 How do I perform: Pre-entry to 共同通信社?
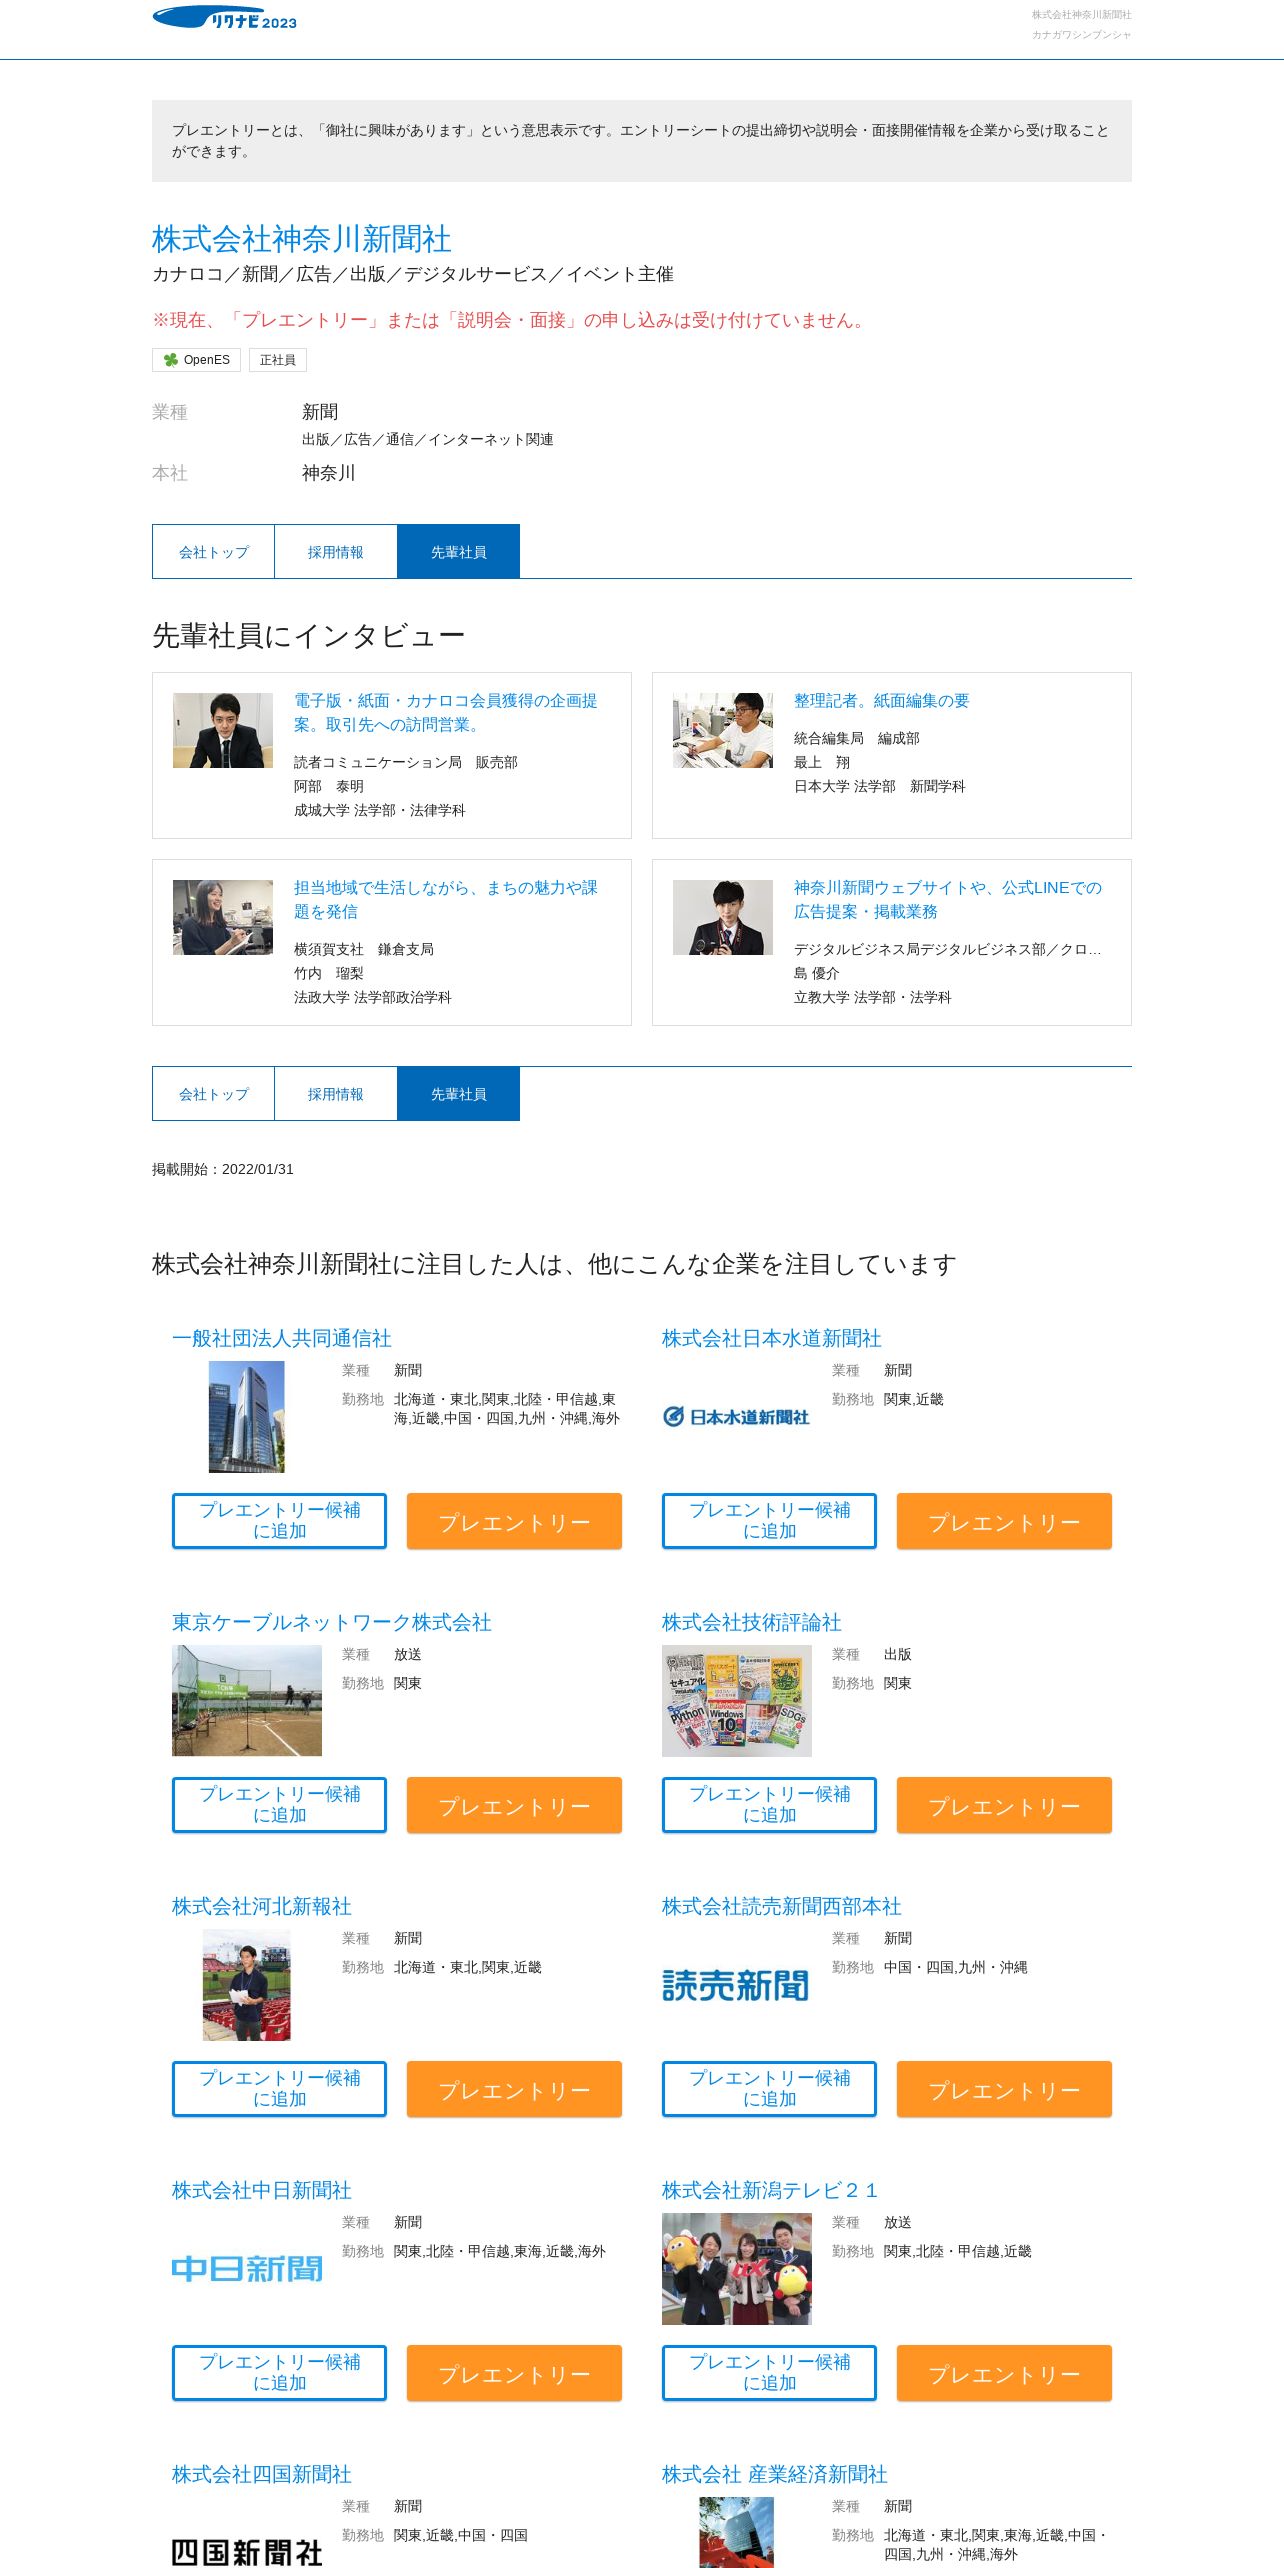tap(514, 1520)
